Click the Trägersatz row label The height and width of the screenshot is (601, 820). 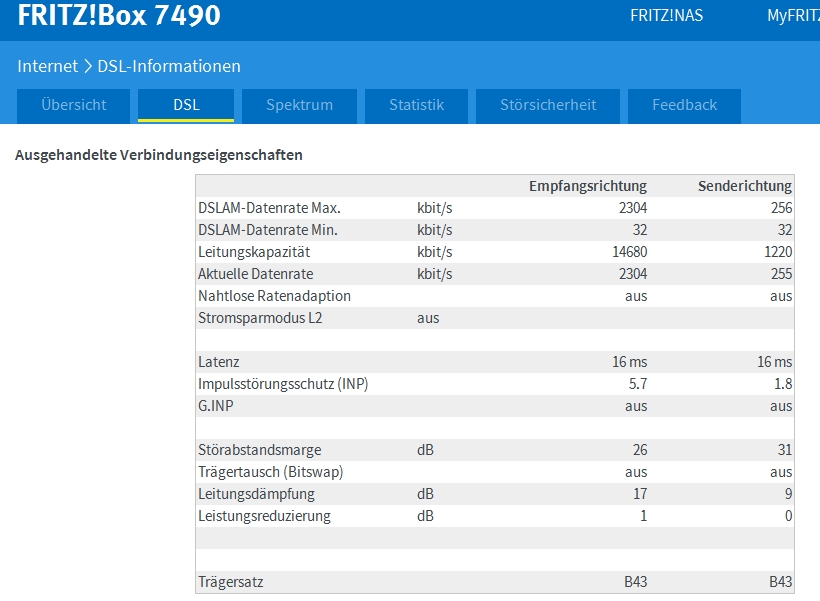231,582
